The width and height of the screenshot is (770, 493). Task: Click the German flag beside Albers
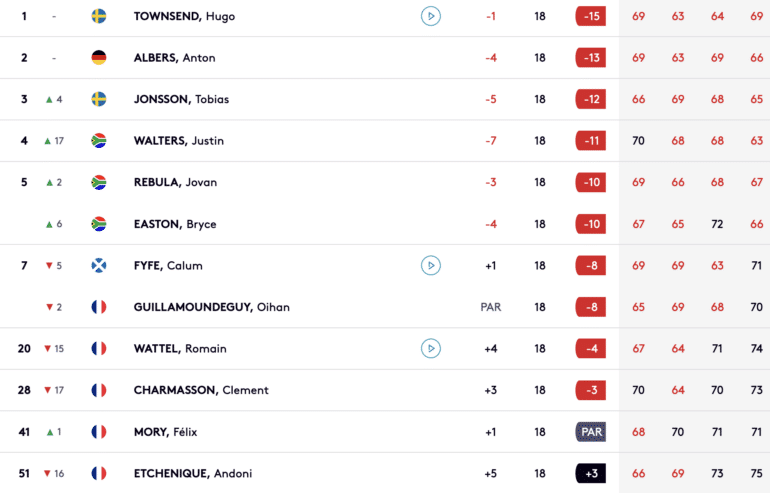click(99, 57)
